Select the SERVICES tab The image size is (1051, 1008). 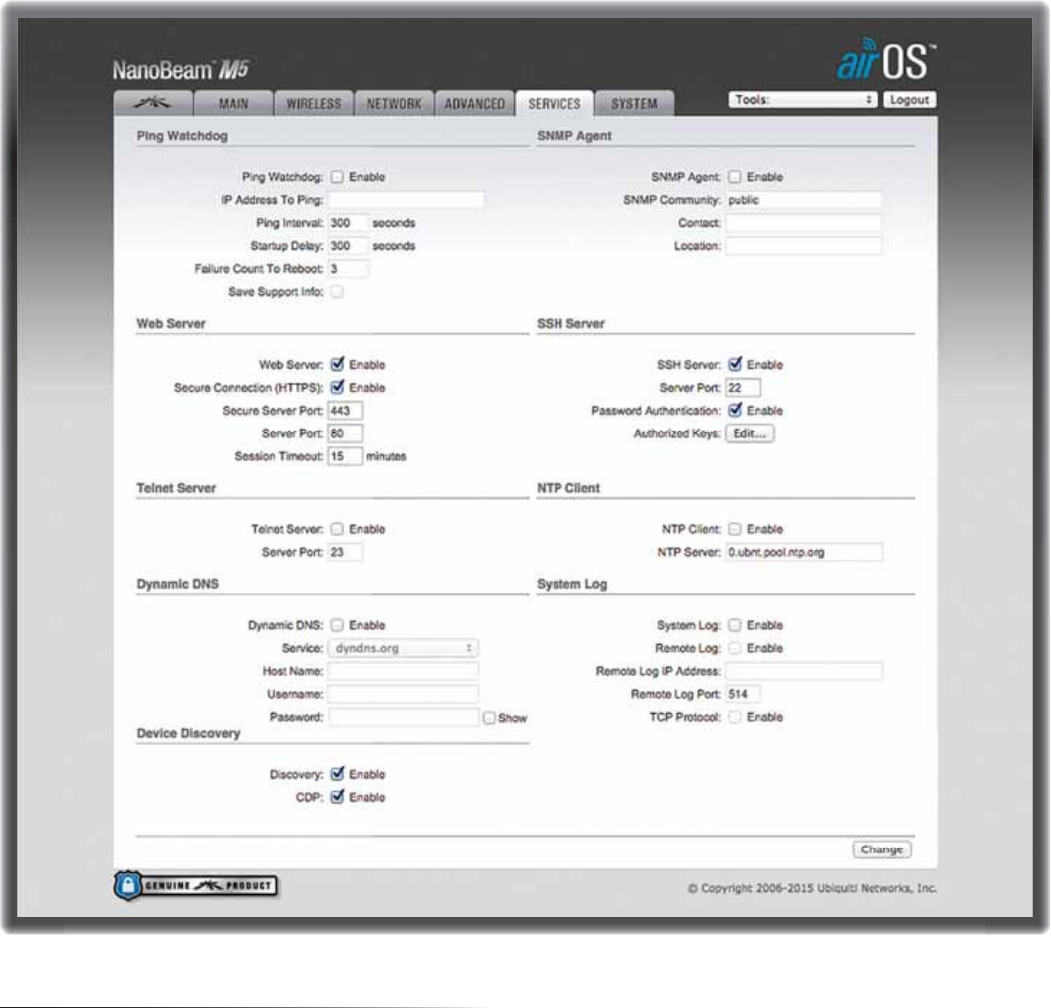click(x=554, y=103)
